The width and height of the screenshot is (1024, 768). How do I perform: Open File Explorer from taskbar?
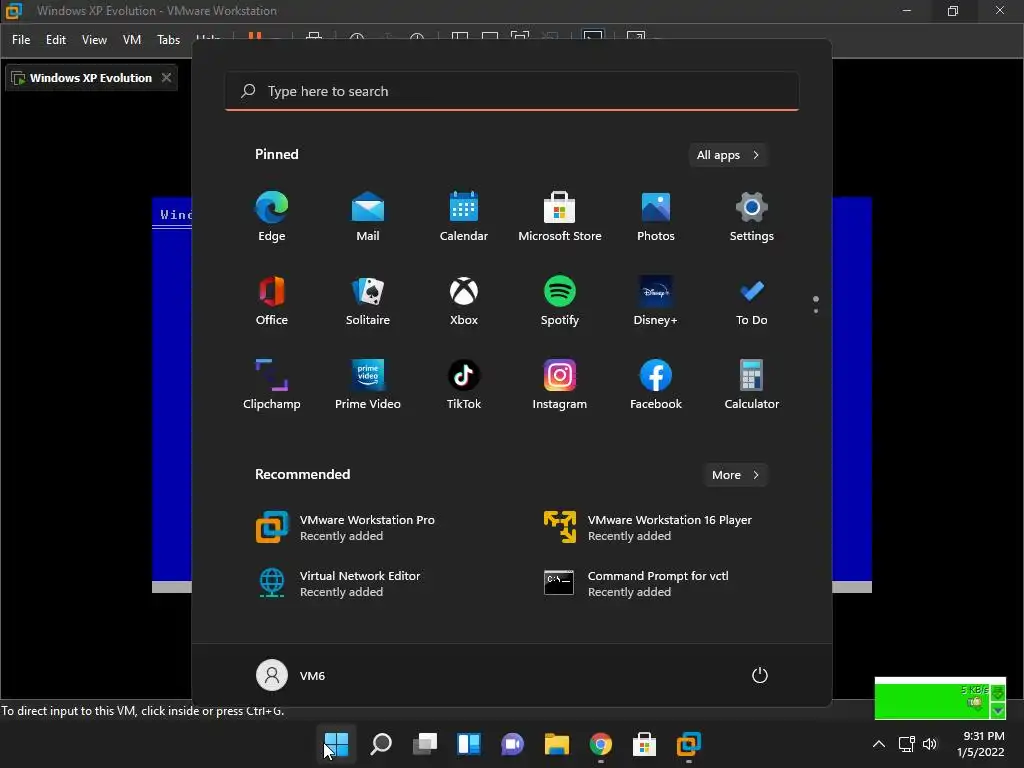click(556, 744)
